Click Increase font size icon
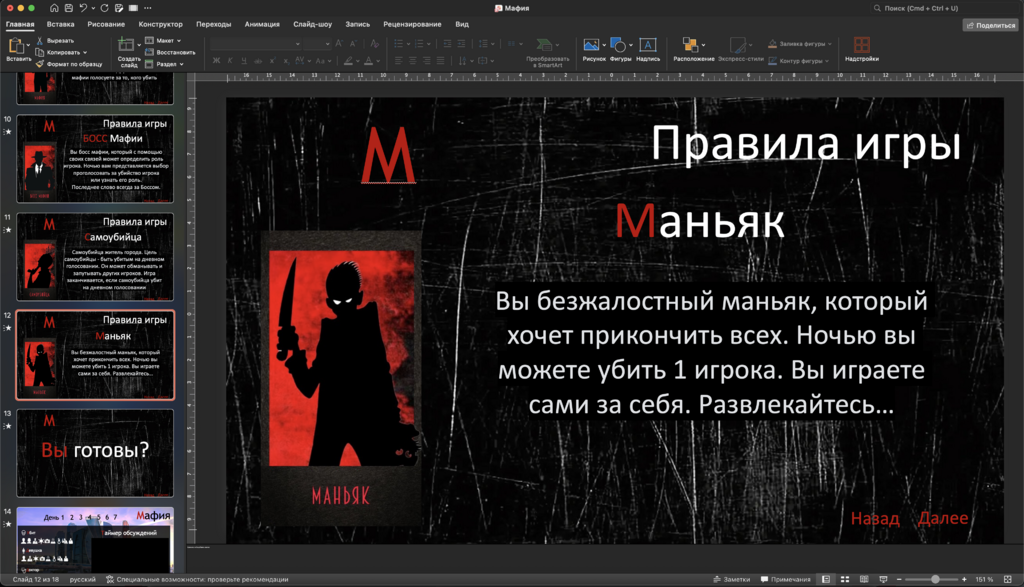 [338, 44]
